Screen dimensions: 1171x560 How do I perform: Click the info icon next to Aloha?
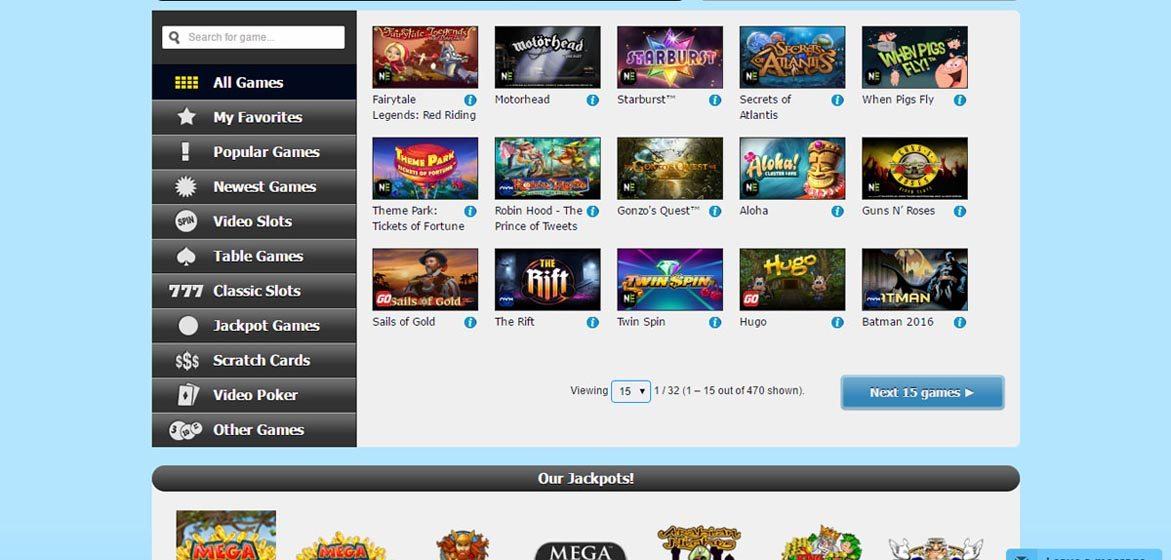pyautogui.click(x=837, y=211)
